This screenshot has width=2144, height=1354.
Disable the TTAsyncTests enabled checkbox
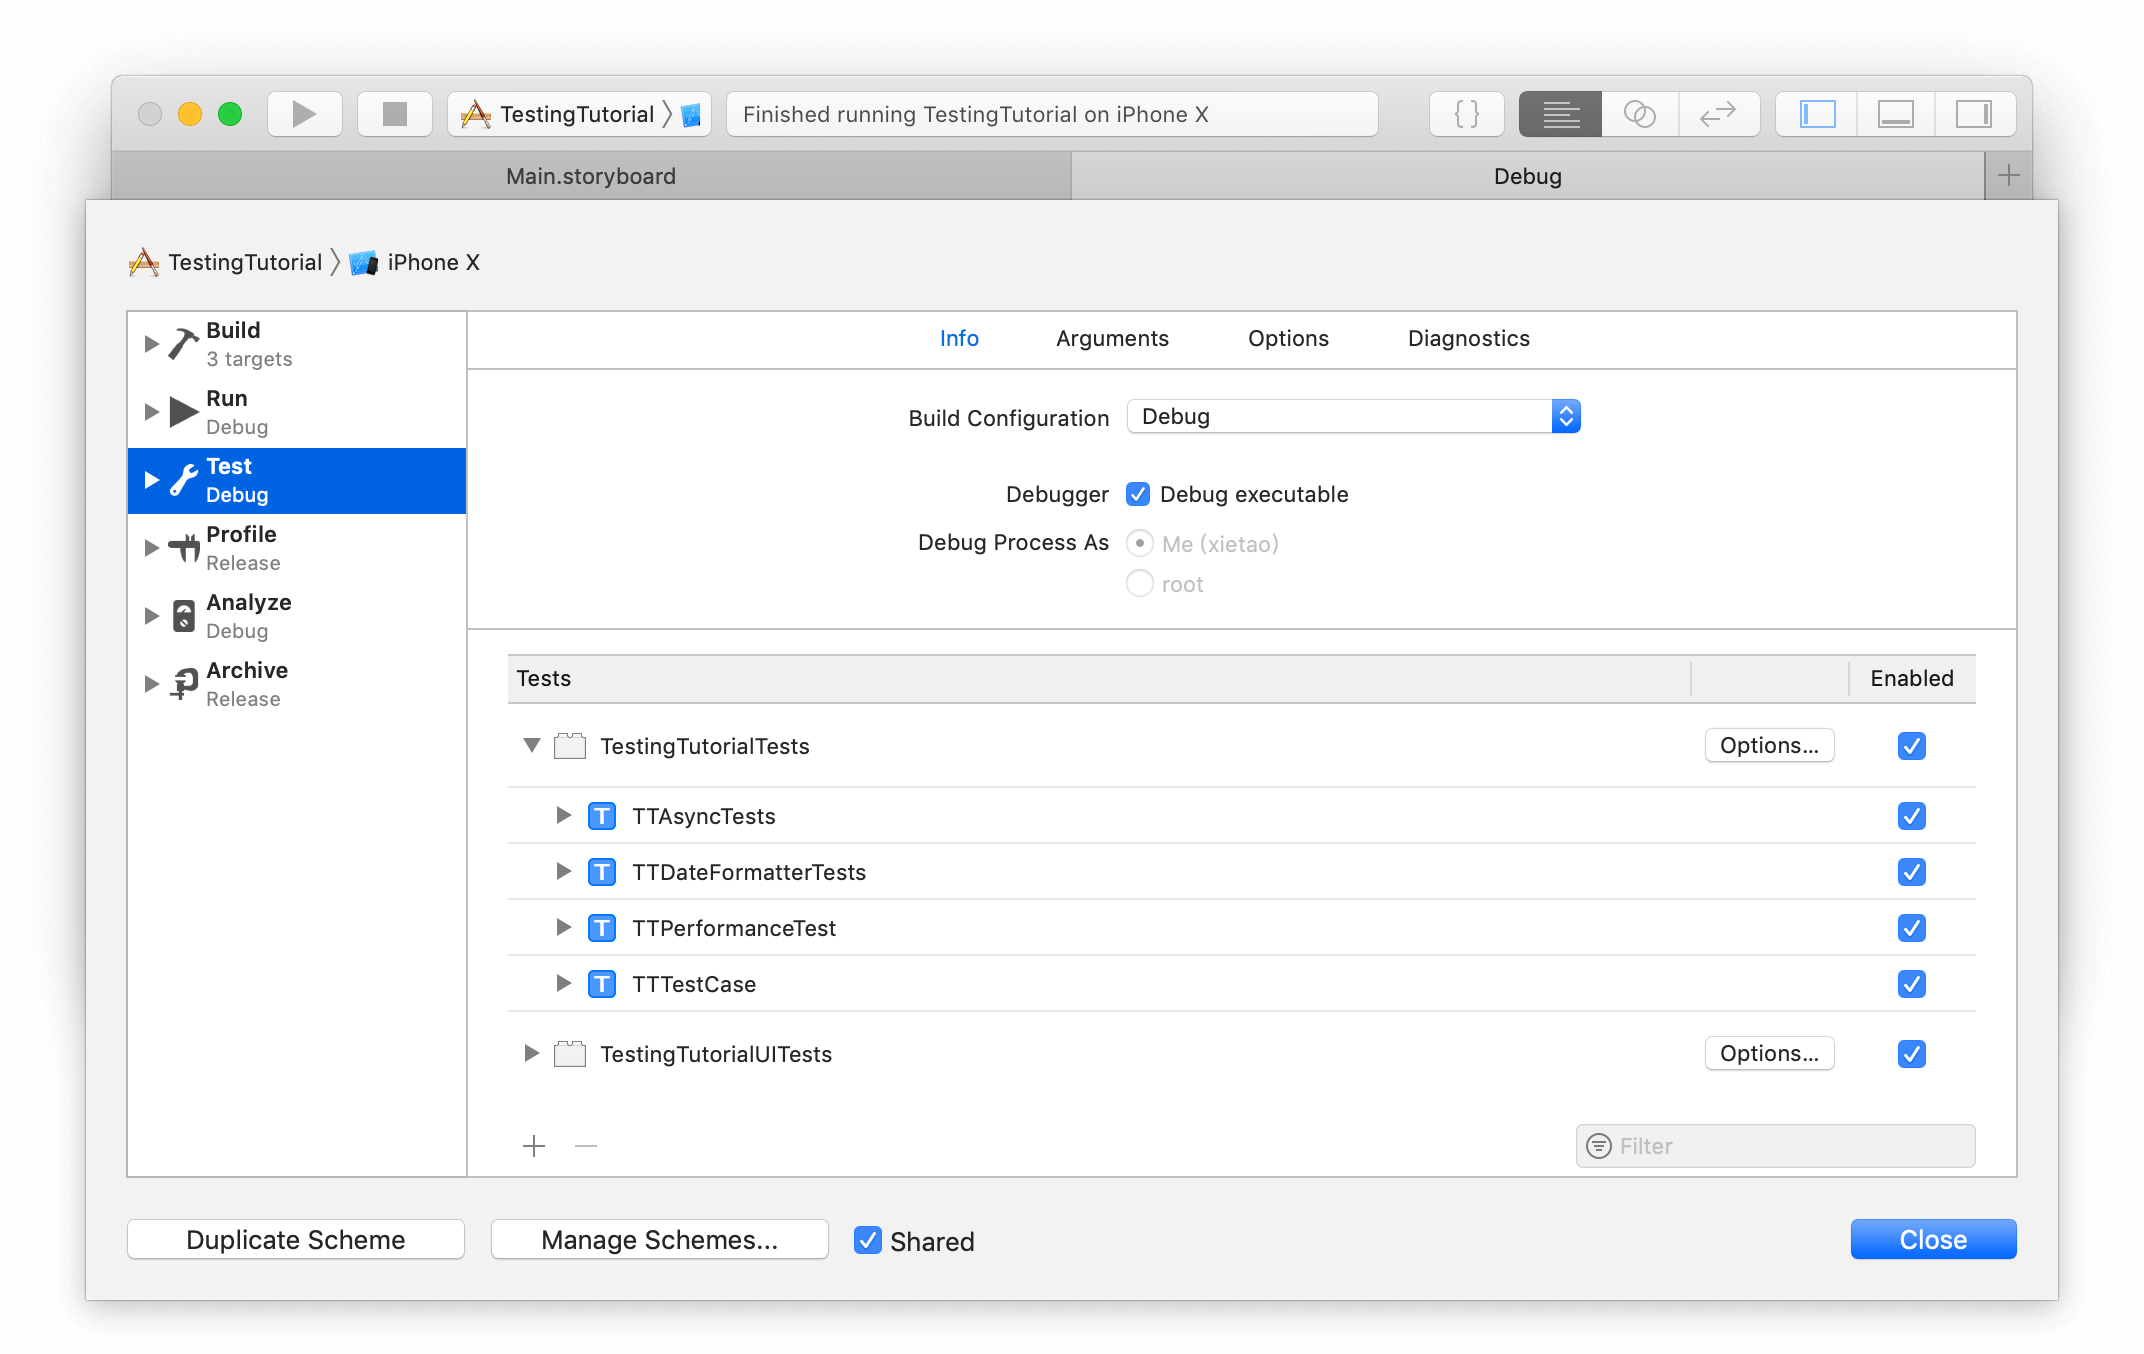click(x=1911, y=816)
